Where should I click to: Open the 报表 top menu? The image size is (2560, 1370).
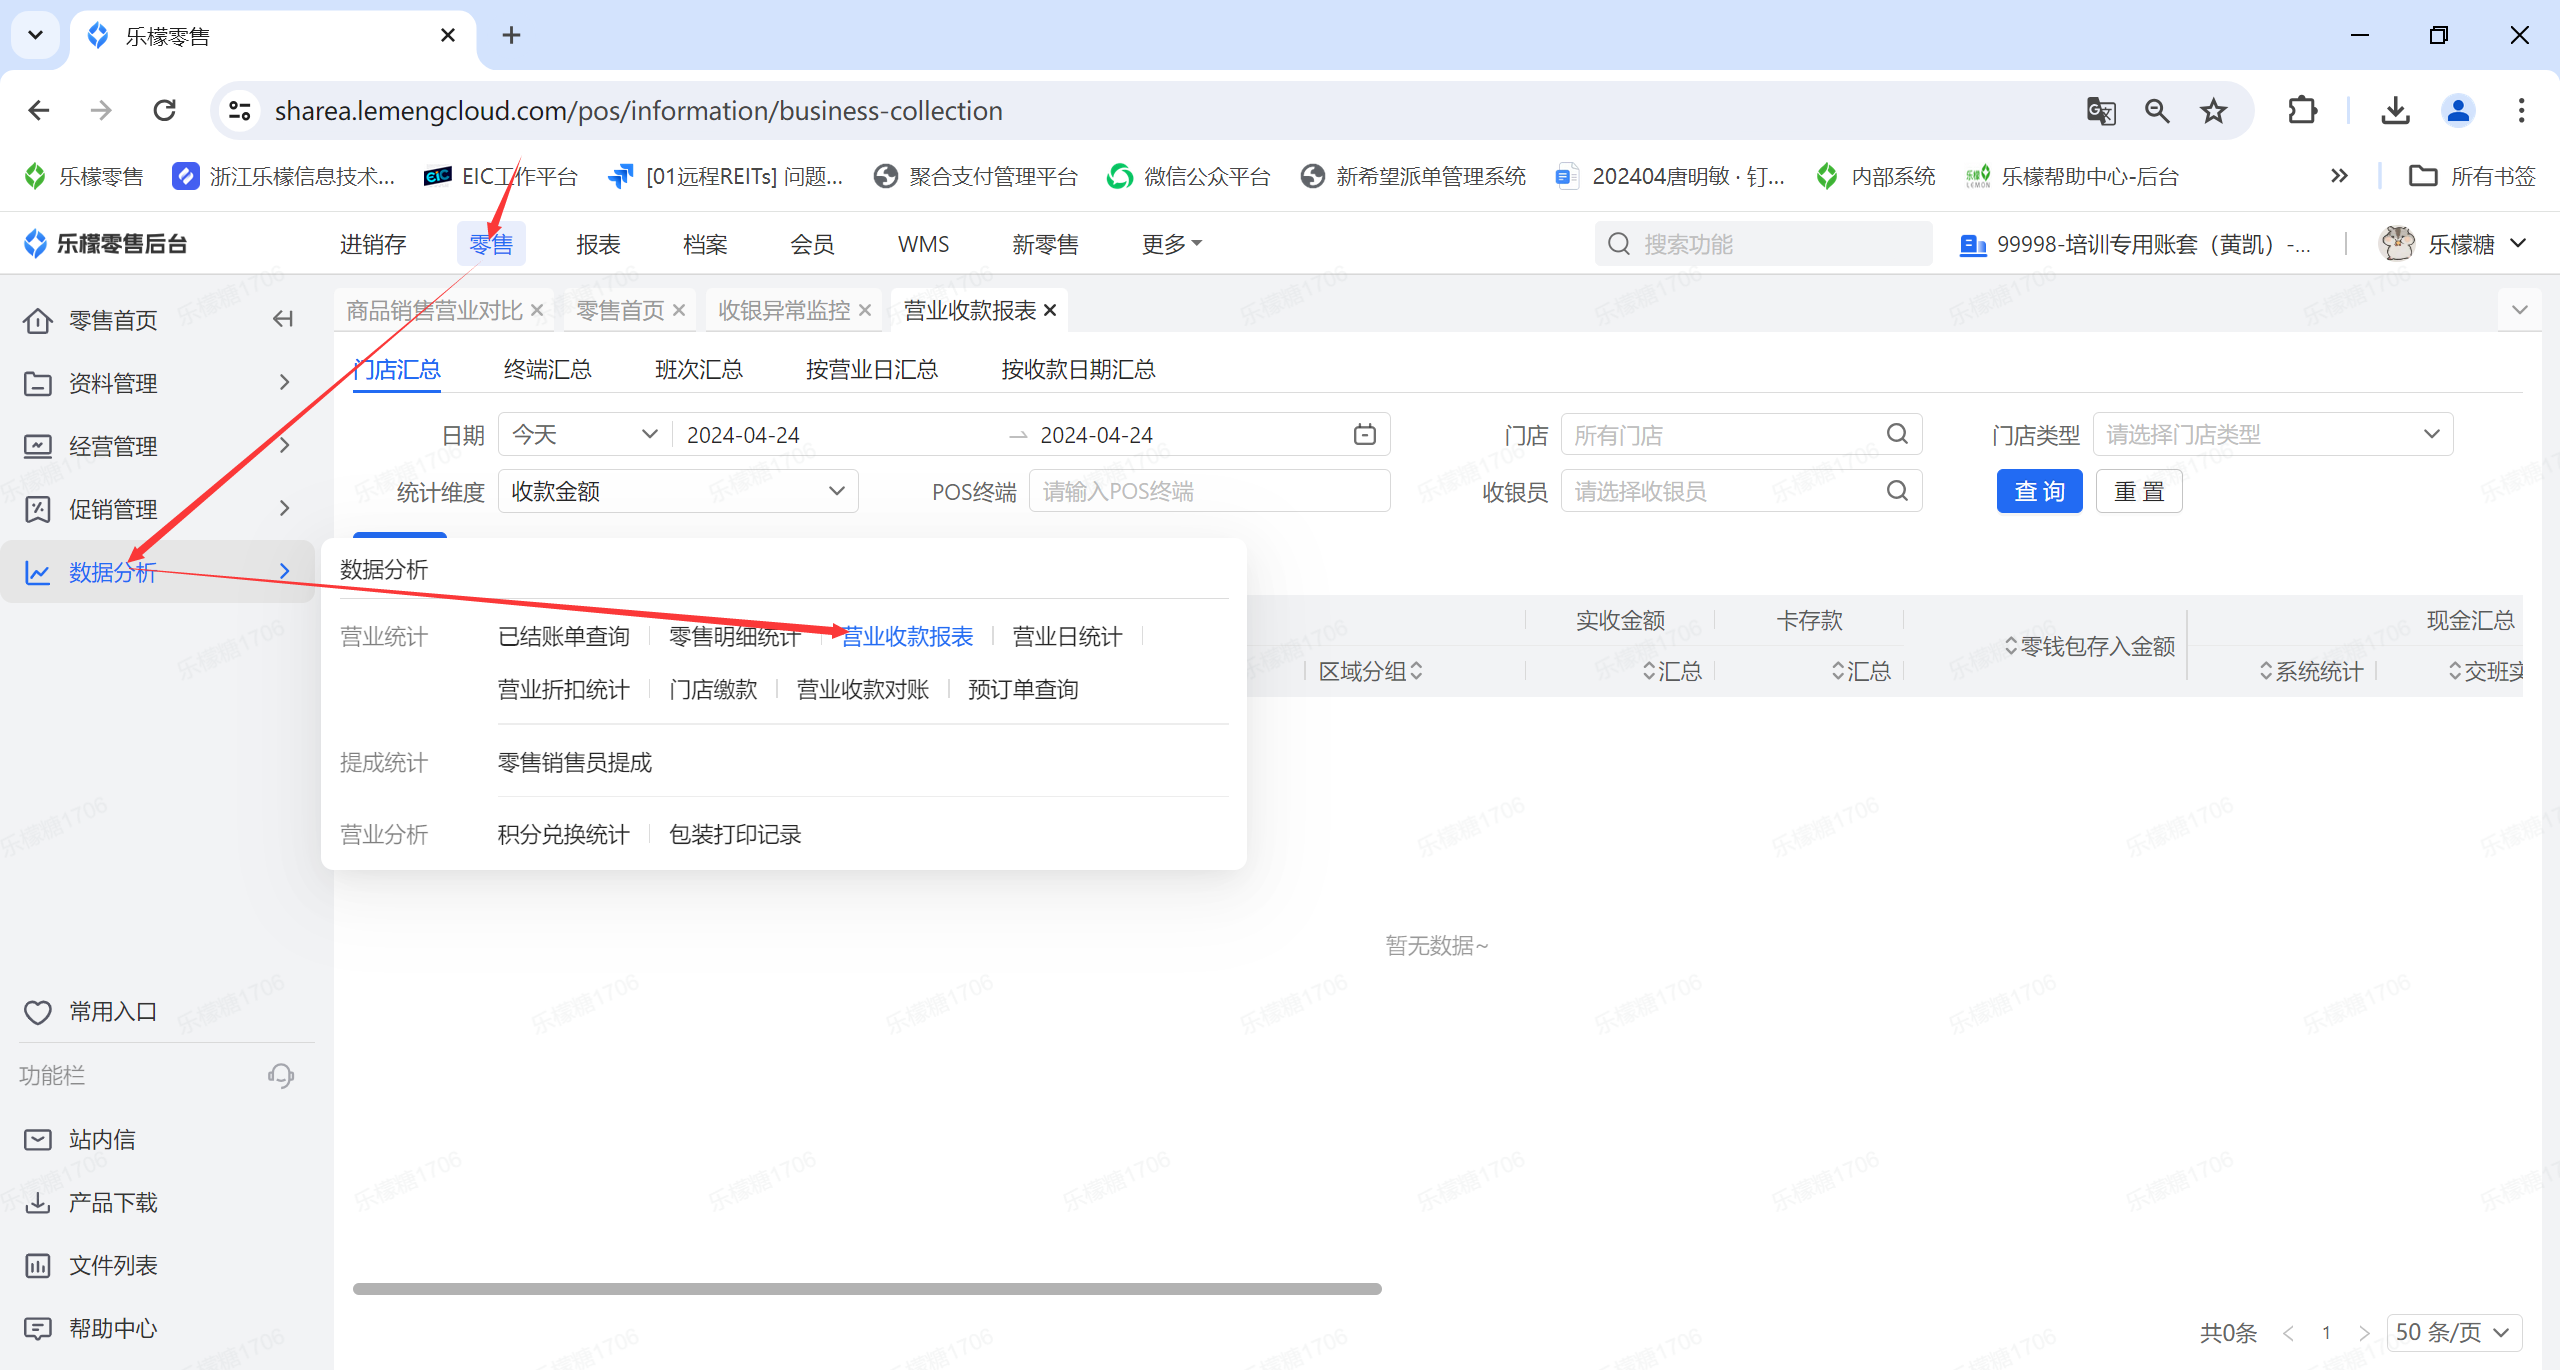coord(598,244)
